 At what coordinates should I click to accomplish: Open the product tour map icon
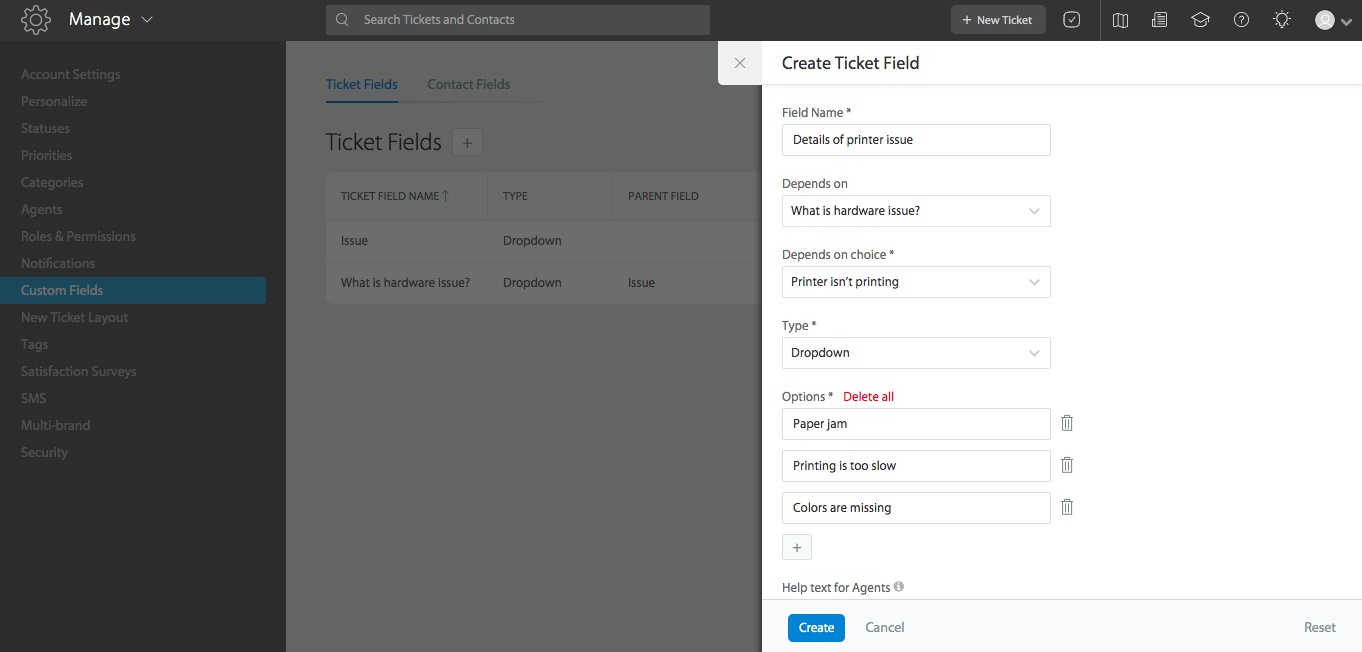tap(1119, 19)
